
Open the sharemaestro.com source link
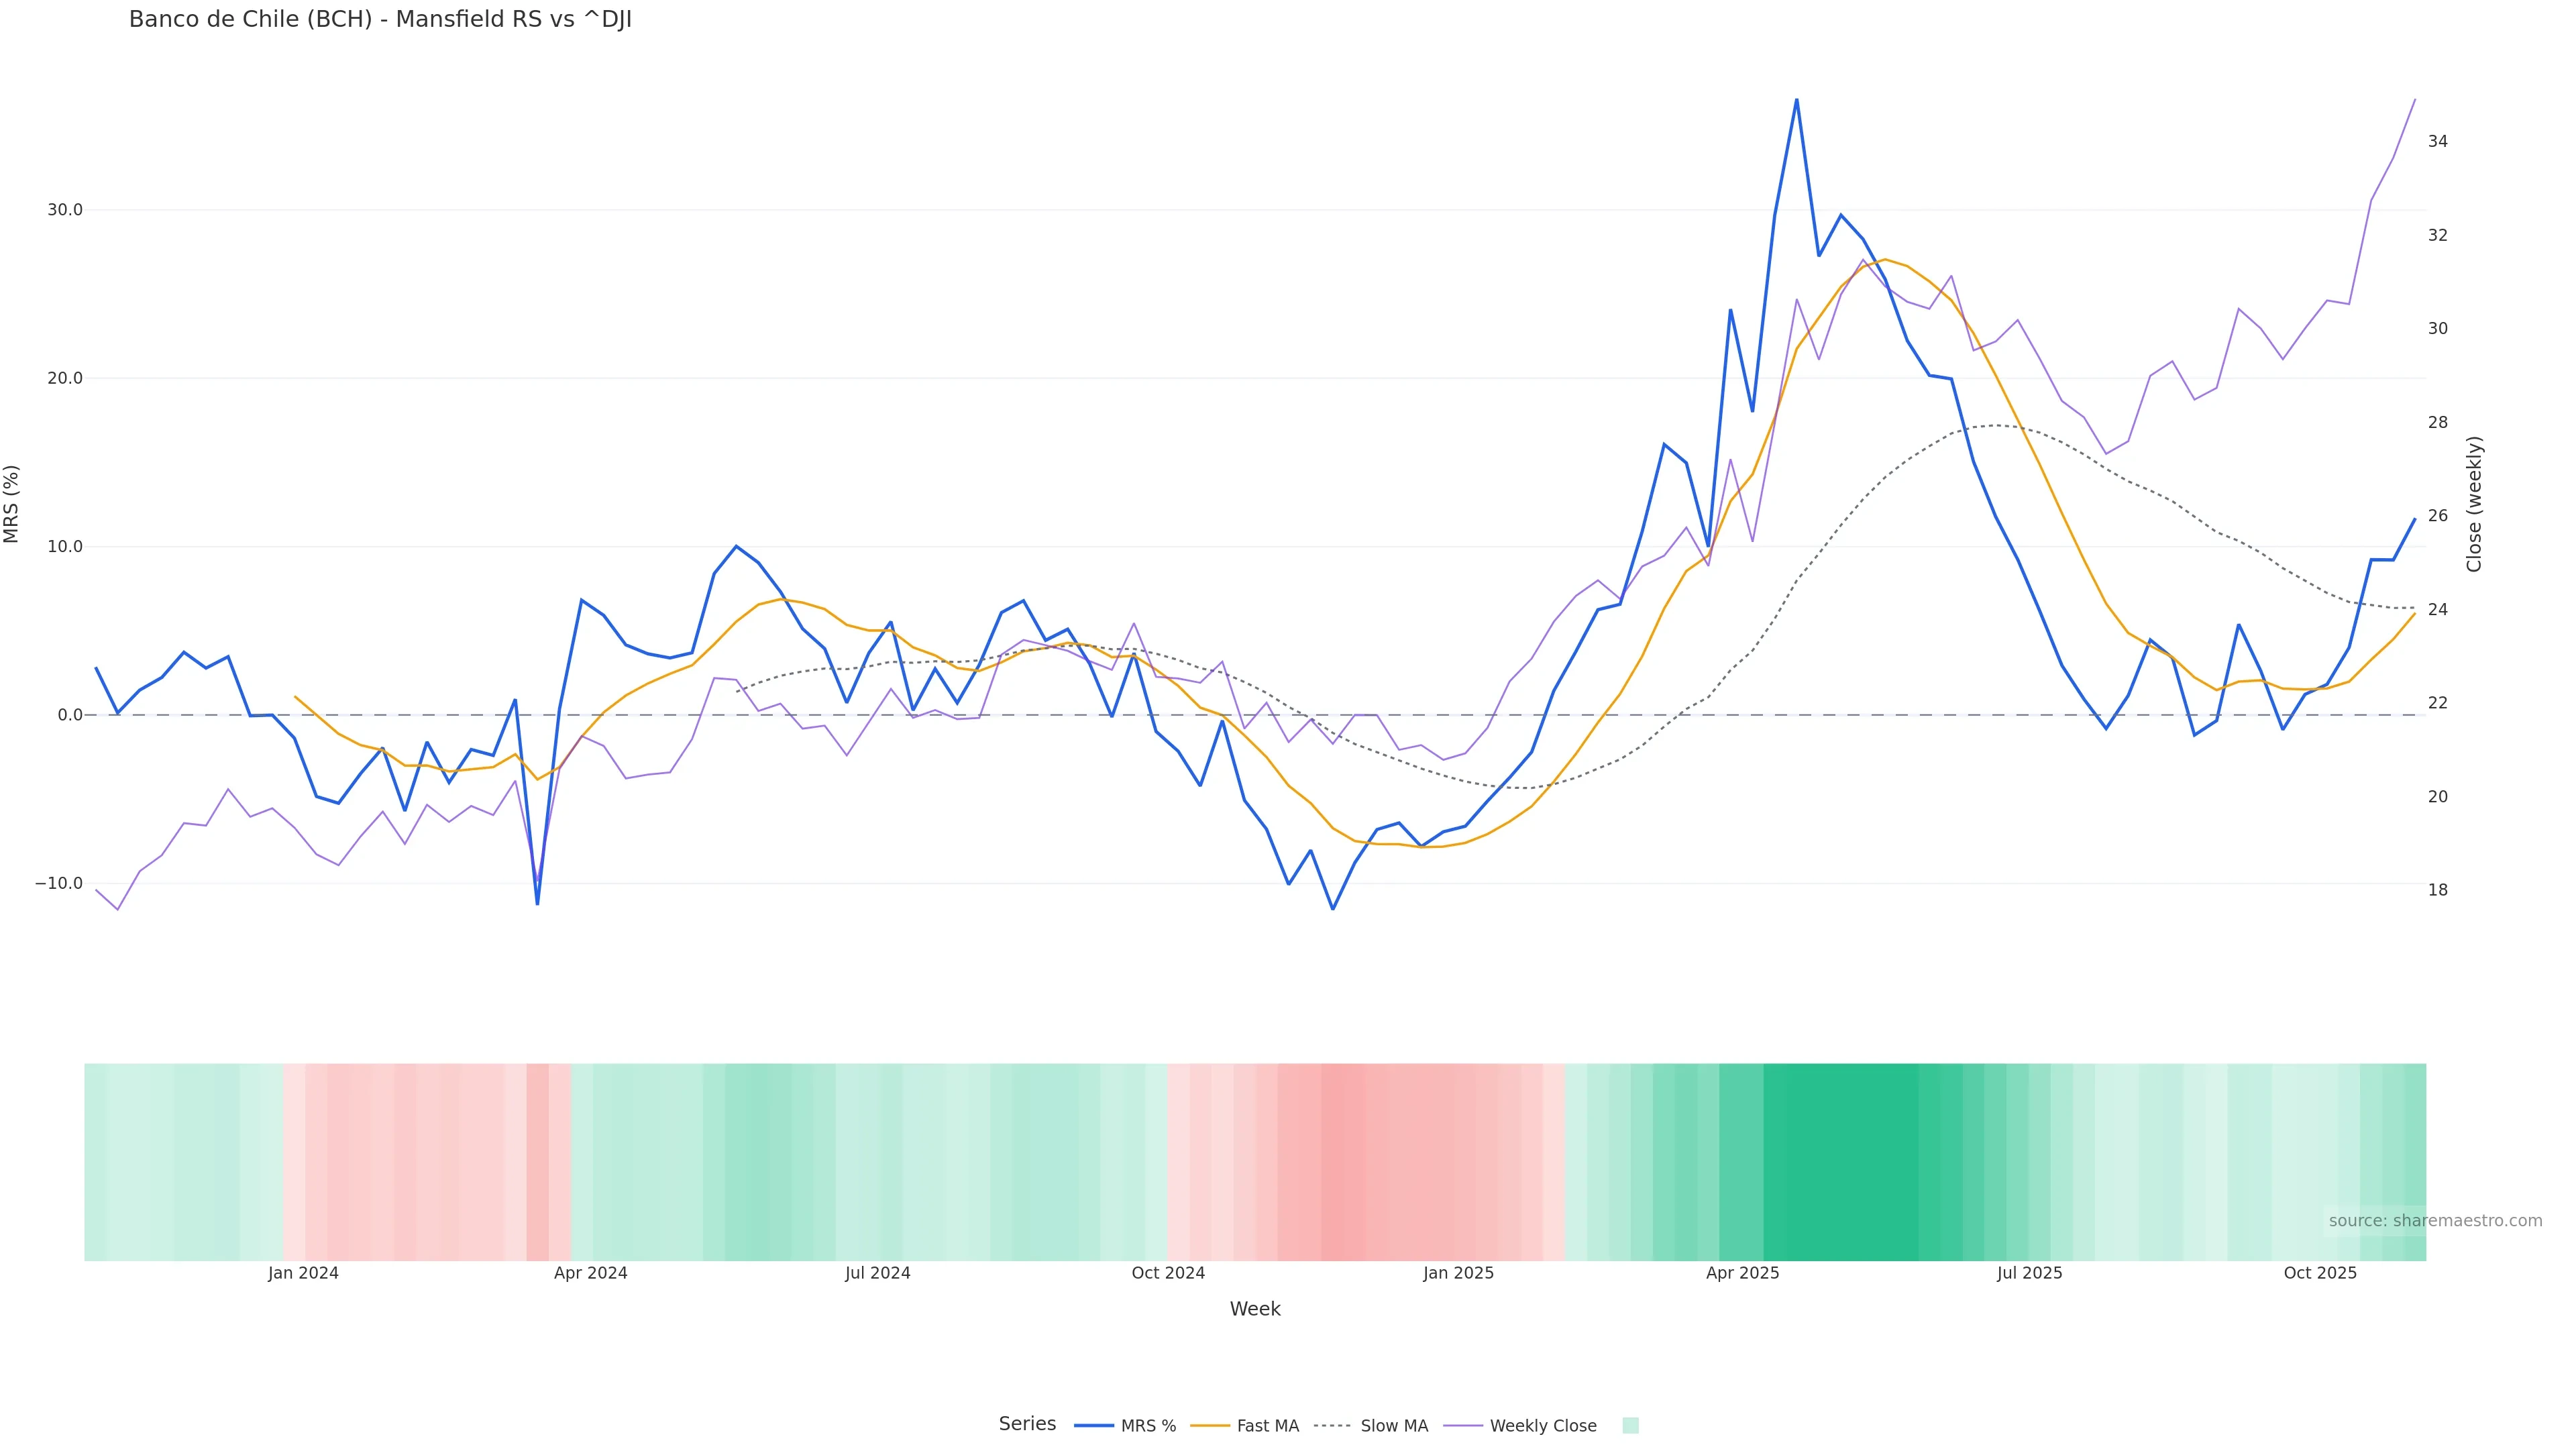click(2435, 1221)
